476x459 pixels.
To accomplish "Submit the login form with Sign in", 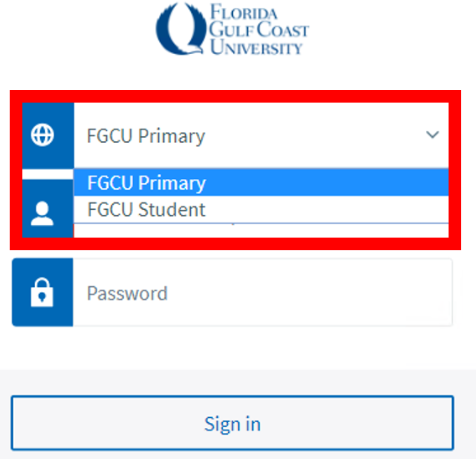I will point(232,423).
